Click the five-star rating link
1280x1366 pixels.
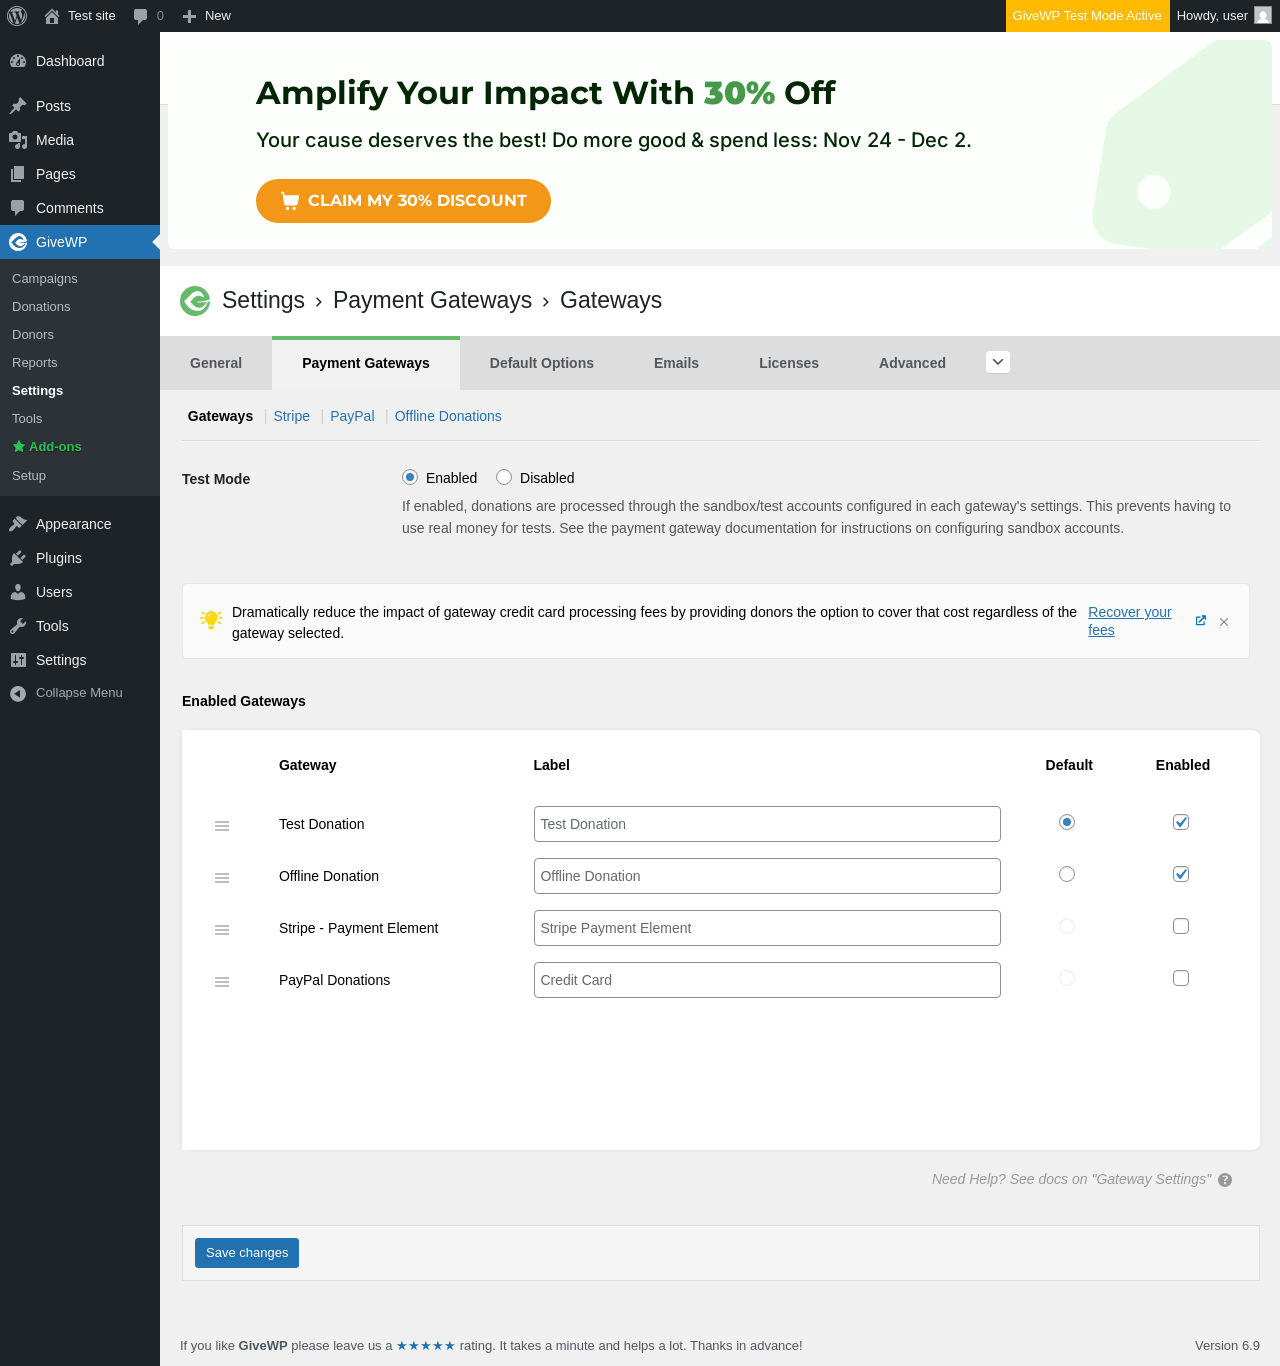pyautogui.click(x=426, y=1346)
